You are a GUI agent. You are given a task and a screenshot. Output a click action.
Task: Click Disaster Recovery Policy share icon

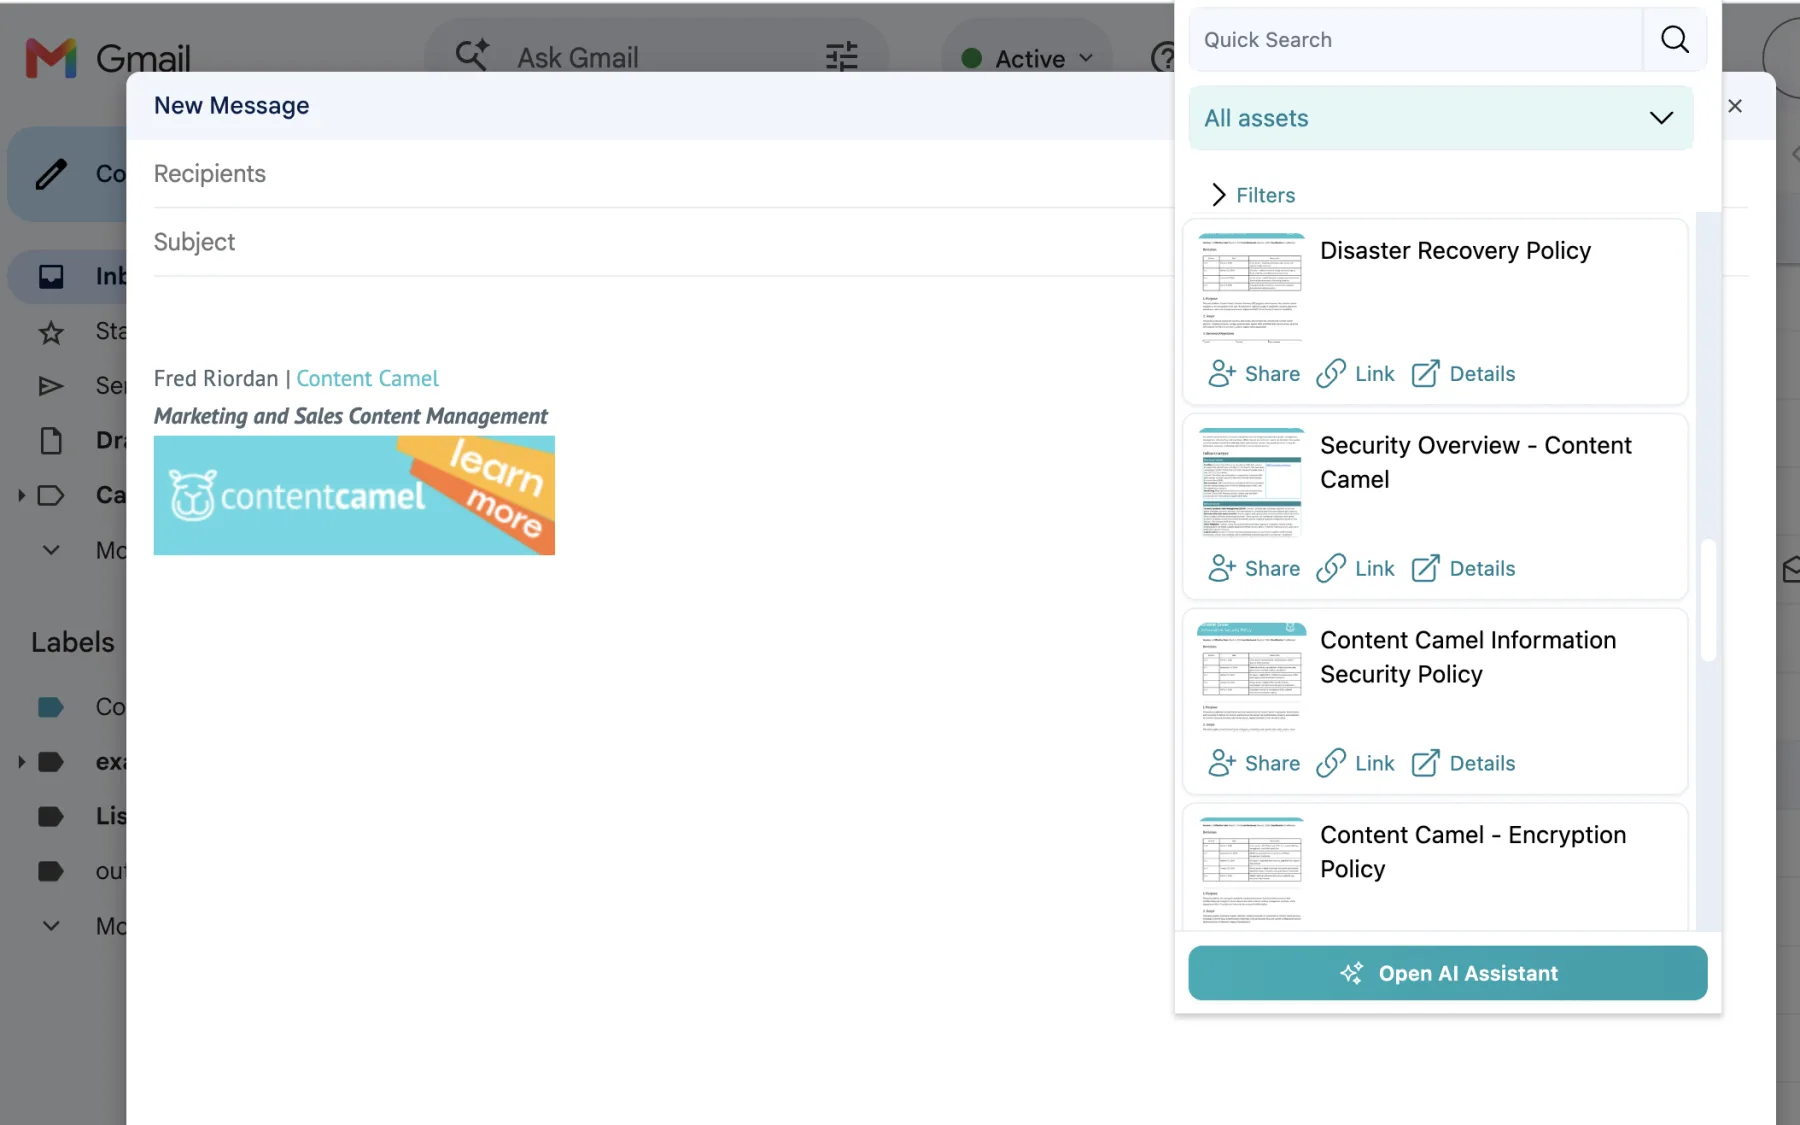point(1222,374)
